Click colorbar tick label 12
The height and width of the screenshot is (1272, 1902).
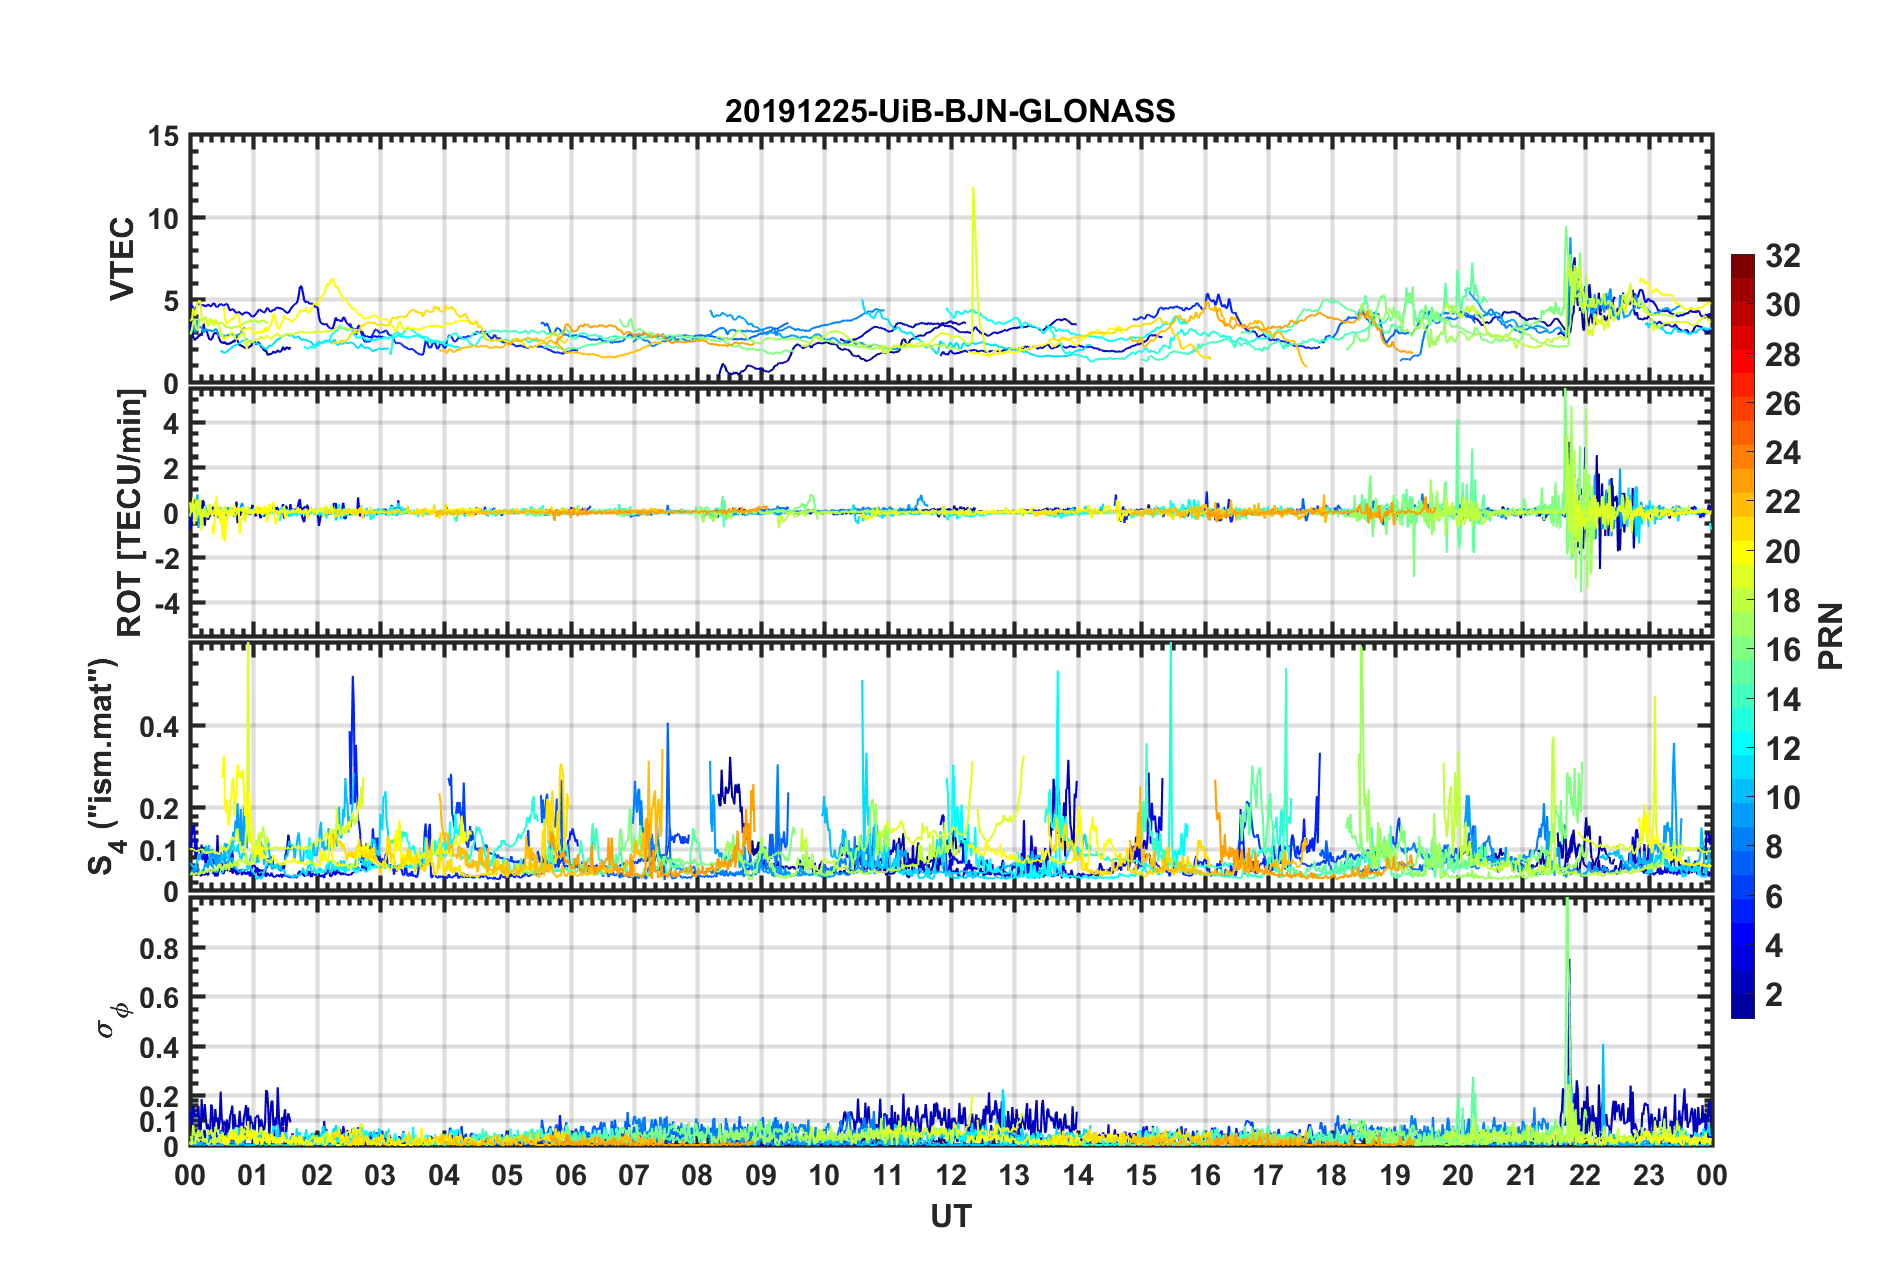coord(1782,749)
